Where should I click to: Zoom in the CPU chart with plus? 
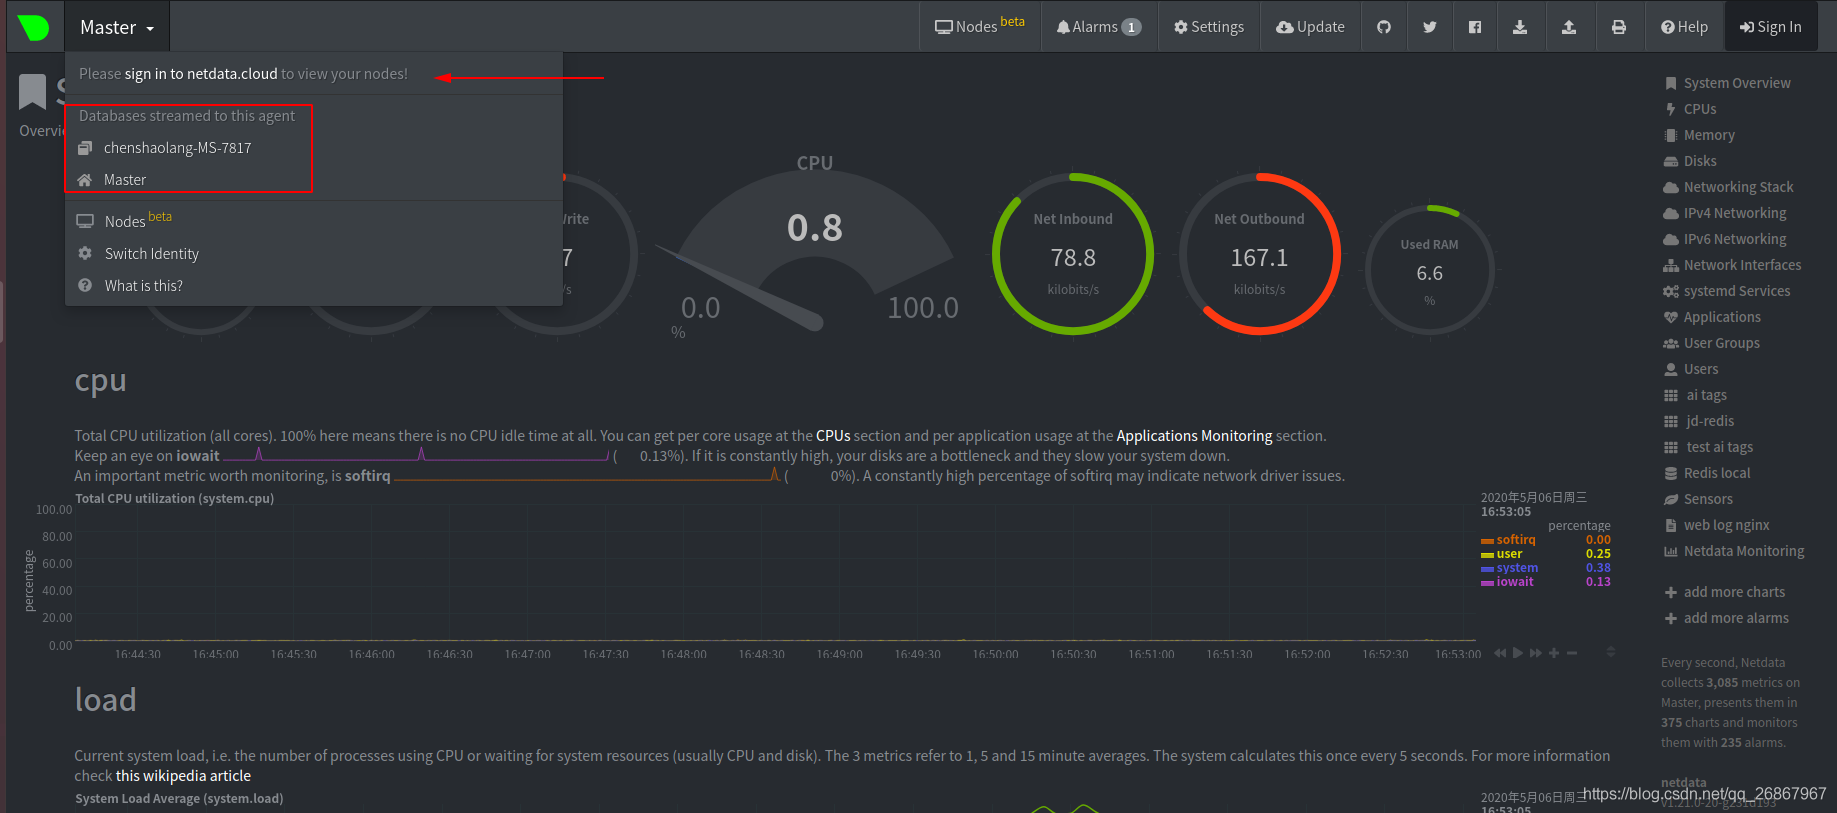tap(1554, 653)
